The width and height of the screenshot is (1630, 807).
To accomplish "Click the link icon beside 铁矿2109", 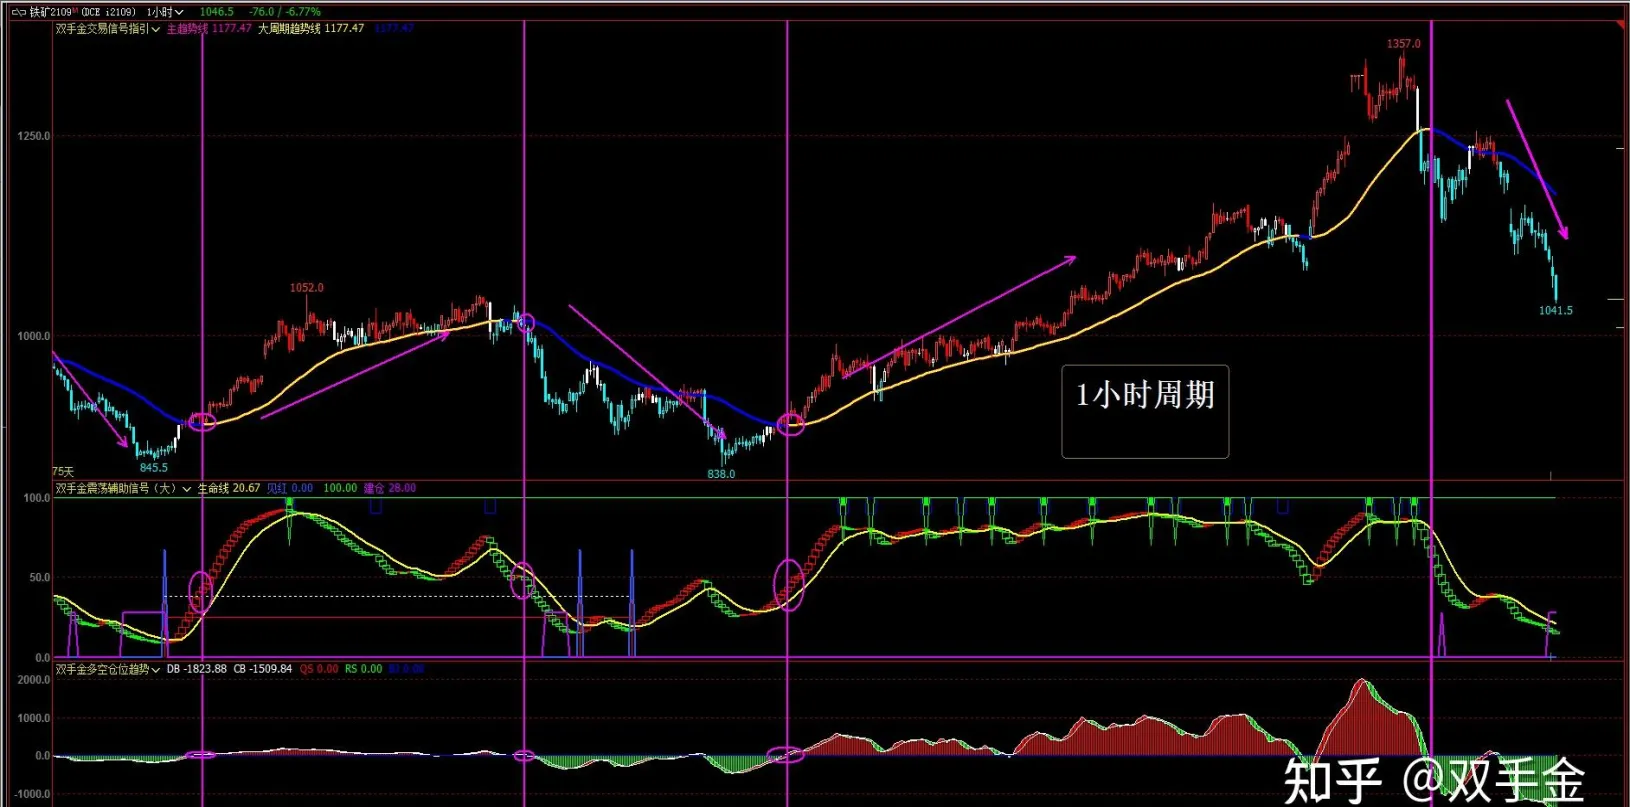I will tap(18, 12).
